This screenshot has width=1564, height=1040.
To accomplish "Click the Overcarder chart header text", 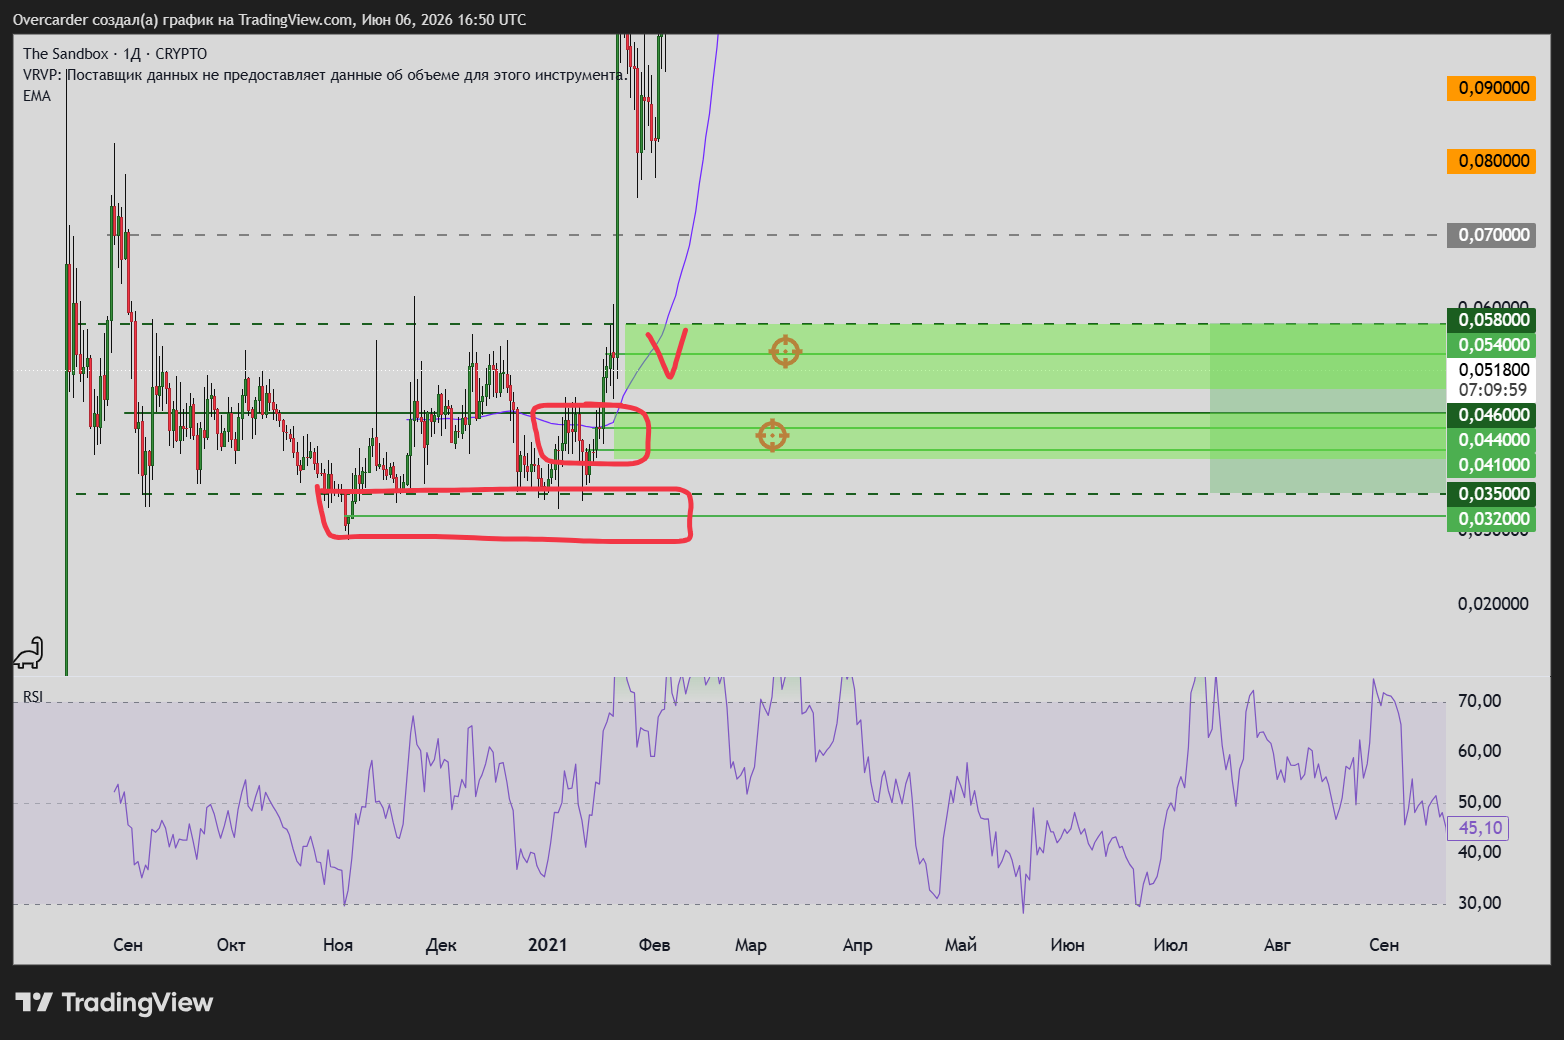I will (x=269, y=19).
